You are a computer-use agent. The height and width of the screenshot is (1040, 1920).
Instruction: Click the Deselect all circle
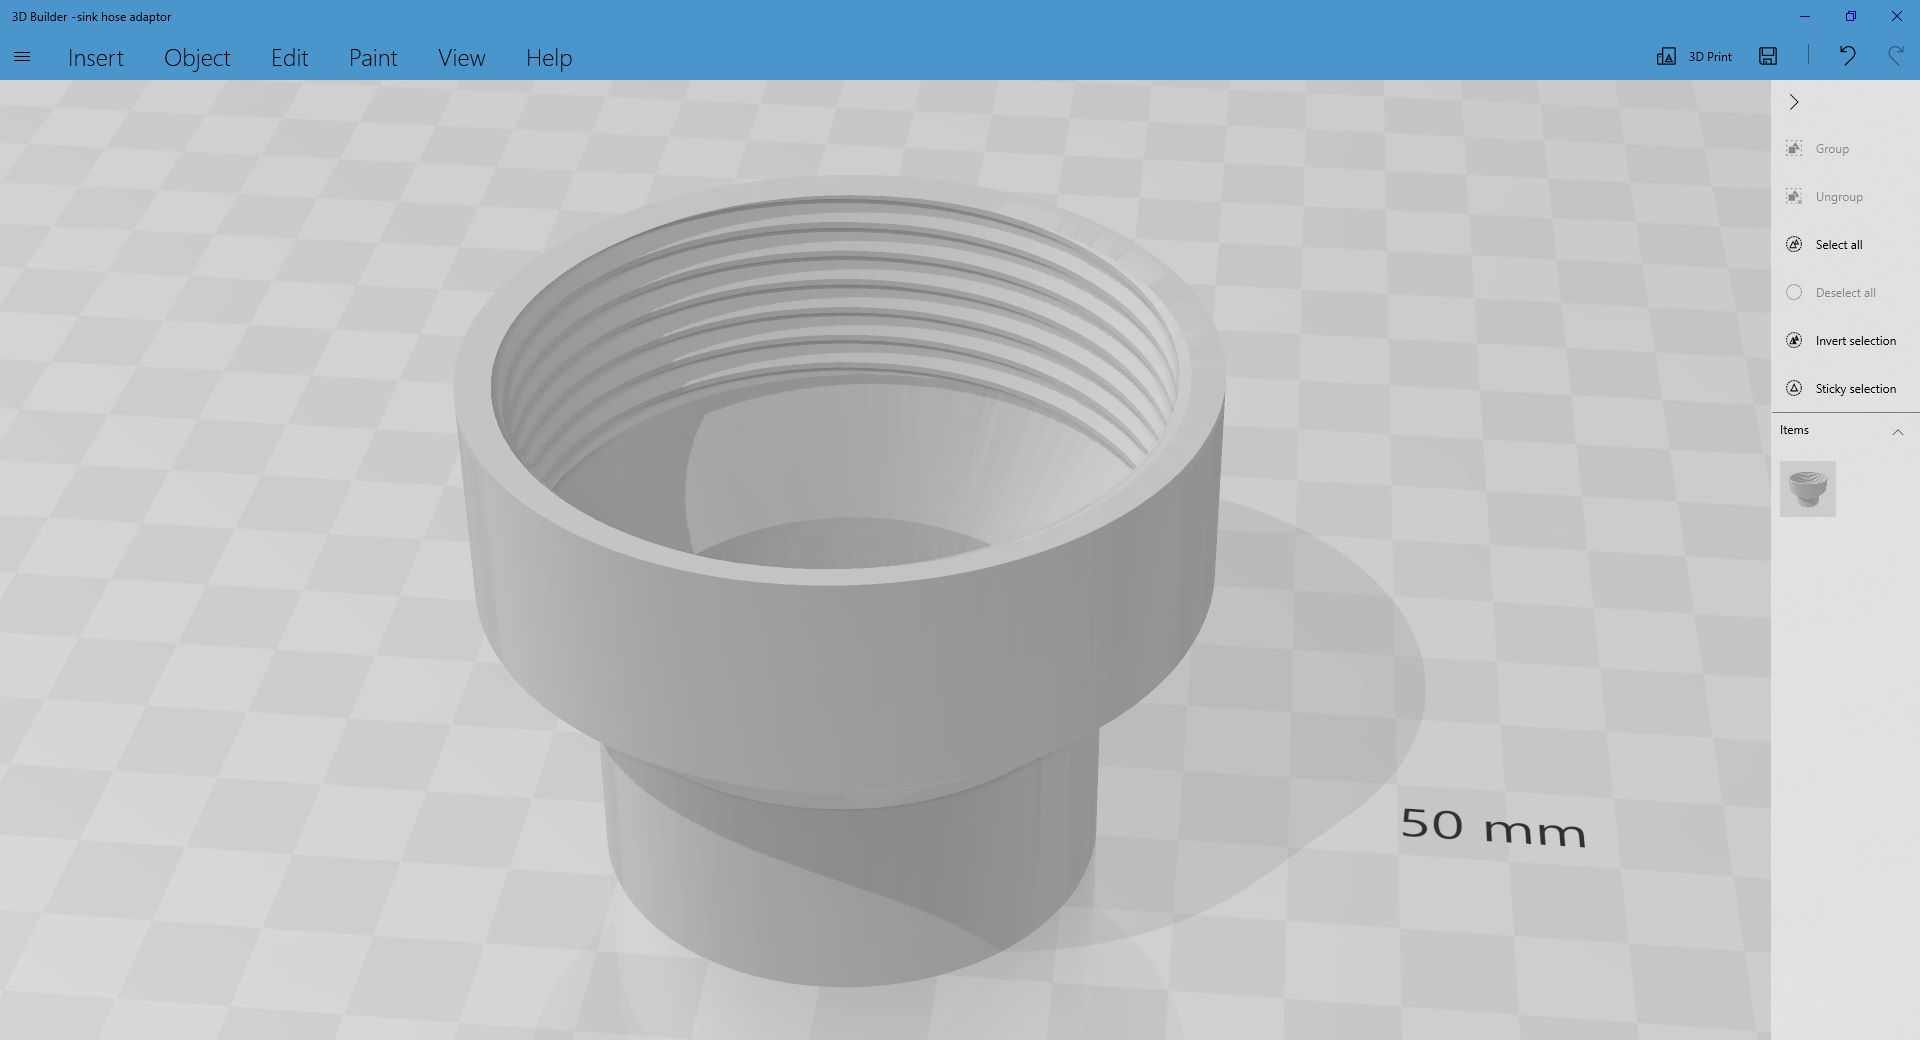(1794, 293)
